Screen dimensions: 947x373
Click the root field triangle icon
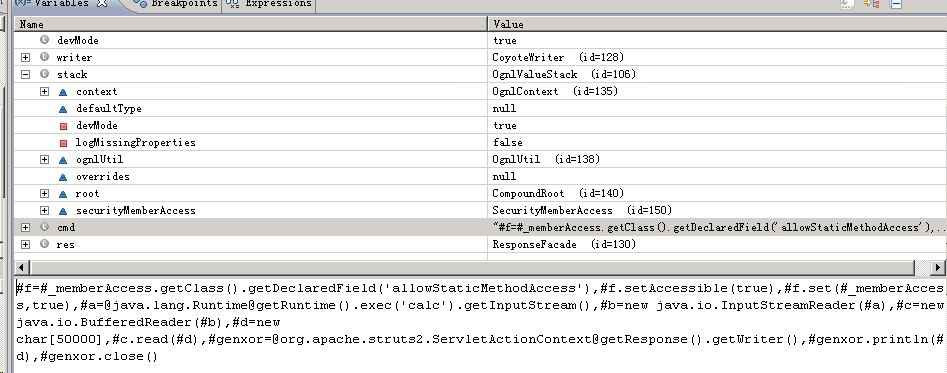(63, 193)
